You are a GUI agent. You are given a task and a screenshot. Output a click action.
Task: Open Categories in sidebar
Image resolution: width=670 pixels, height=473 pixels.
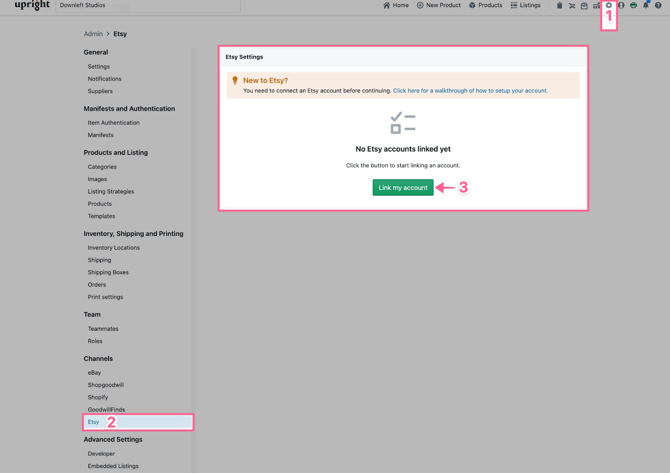pyautogui.click(x=102, y=167)
